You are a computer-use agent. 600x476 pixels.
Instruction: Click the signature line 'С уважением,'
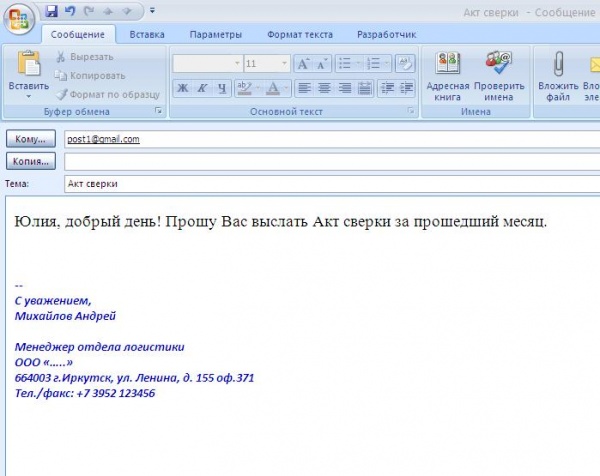coord(53,301)
